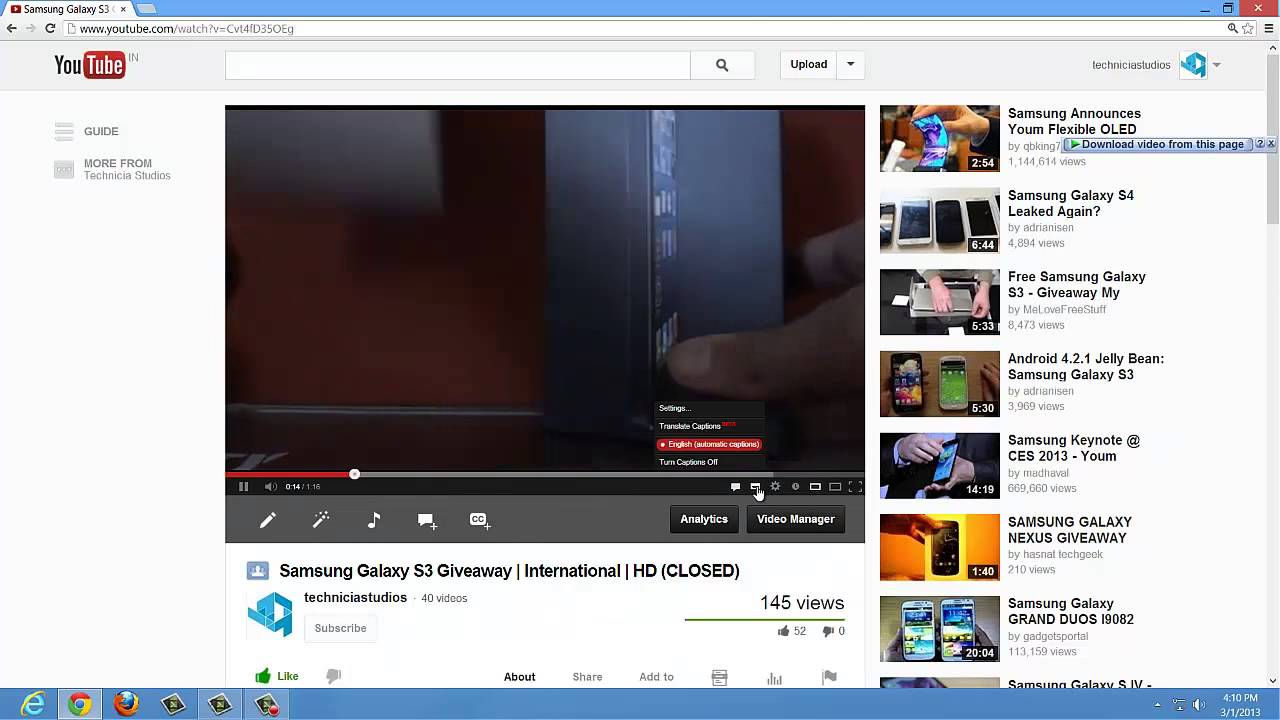
Task: Click inside the YouTube search box
Action: pos(458,65)
